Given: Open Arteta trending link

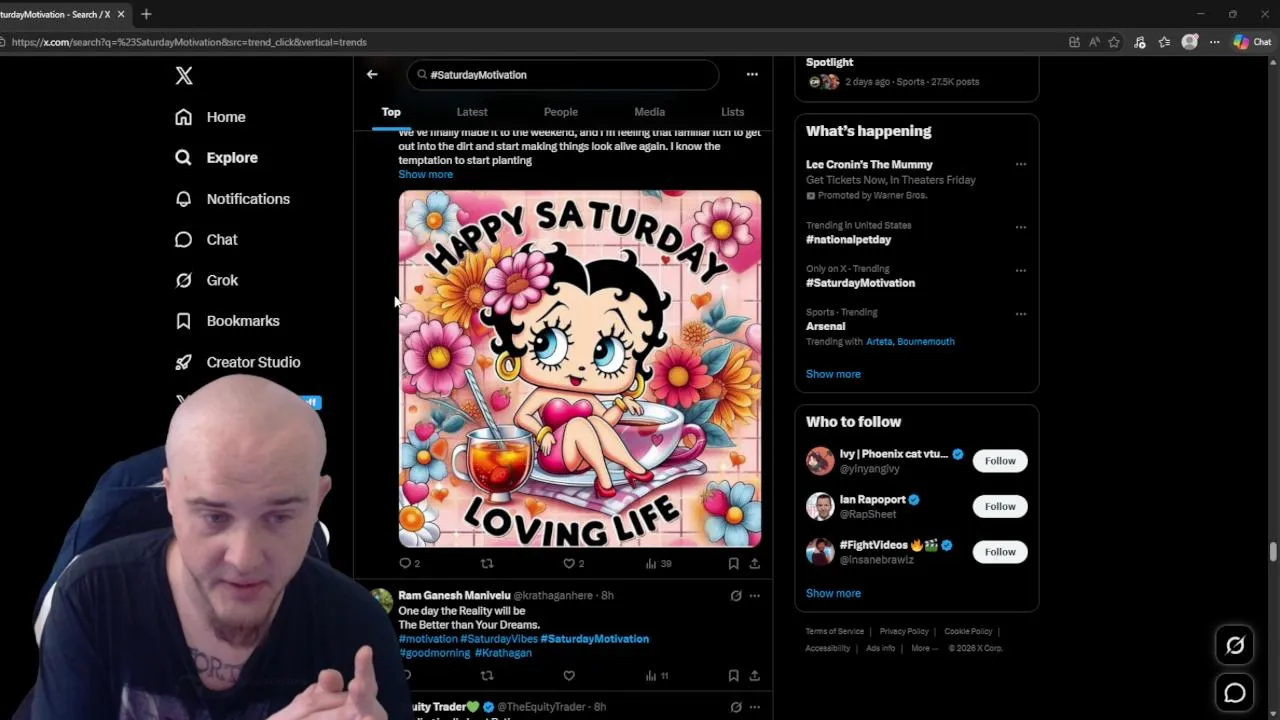Looking at the screenshot, I should coord(879,342).
